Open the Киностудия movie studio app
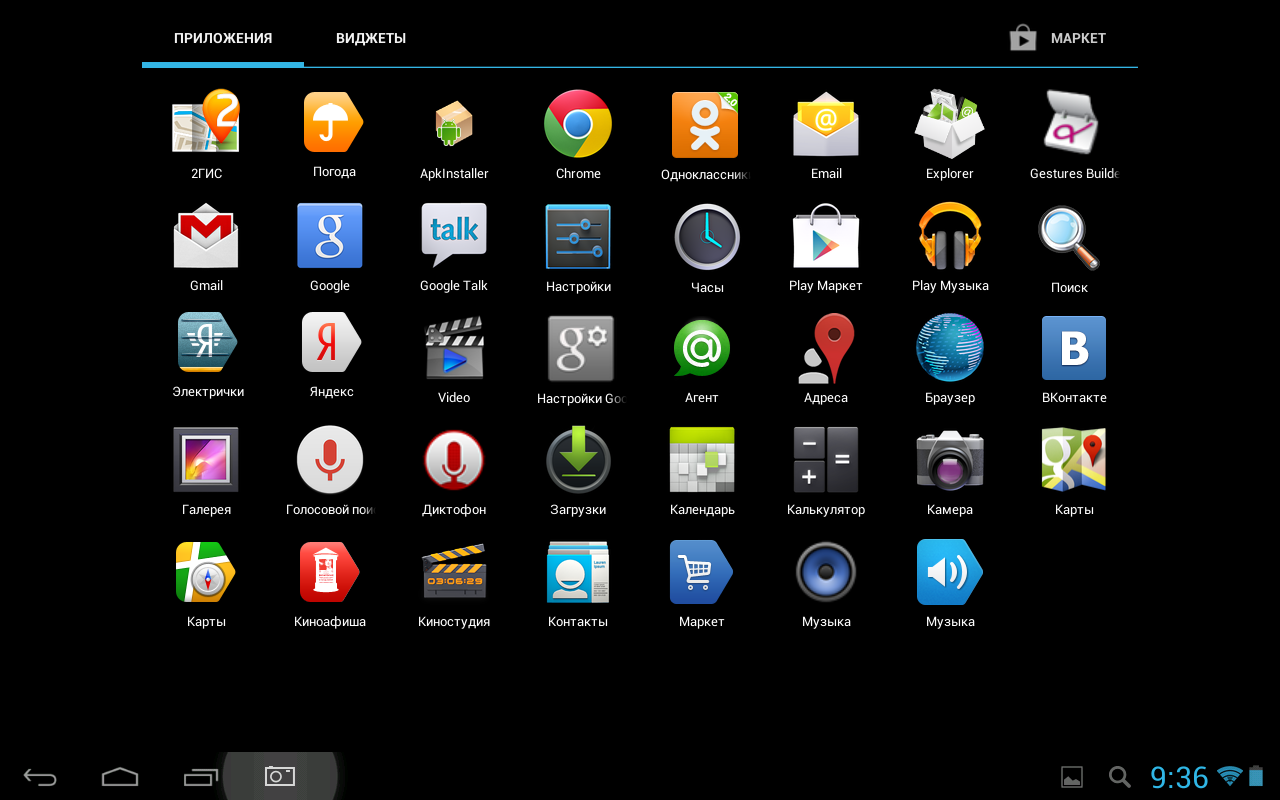Screen dimensions: 1280x800 point(454,572)
